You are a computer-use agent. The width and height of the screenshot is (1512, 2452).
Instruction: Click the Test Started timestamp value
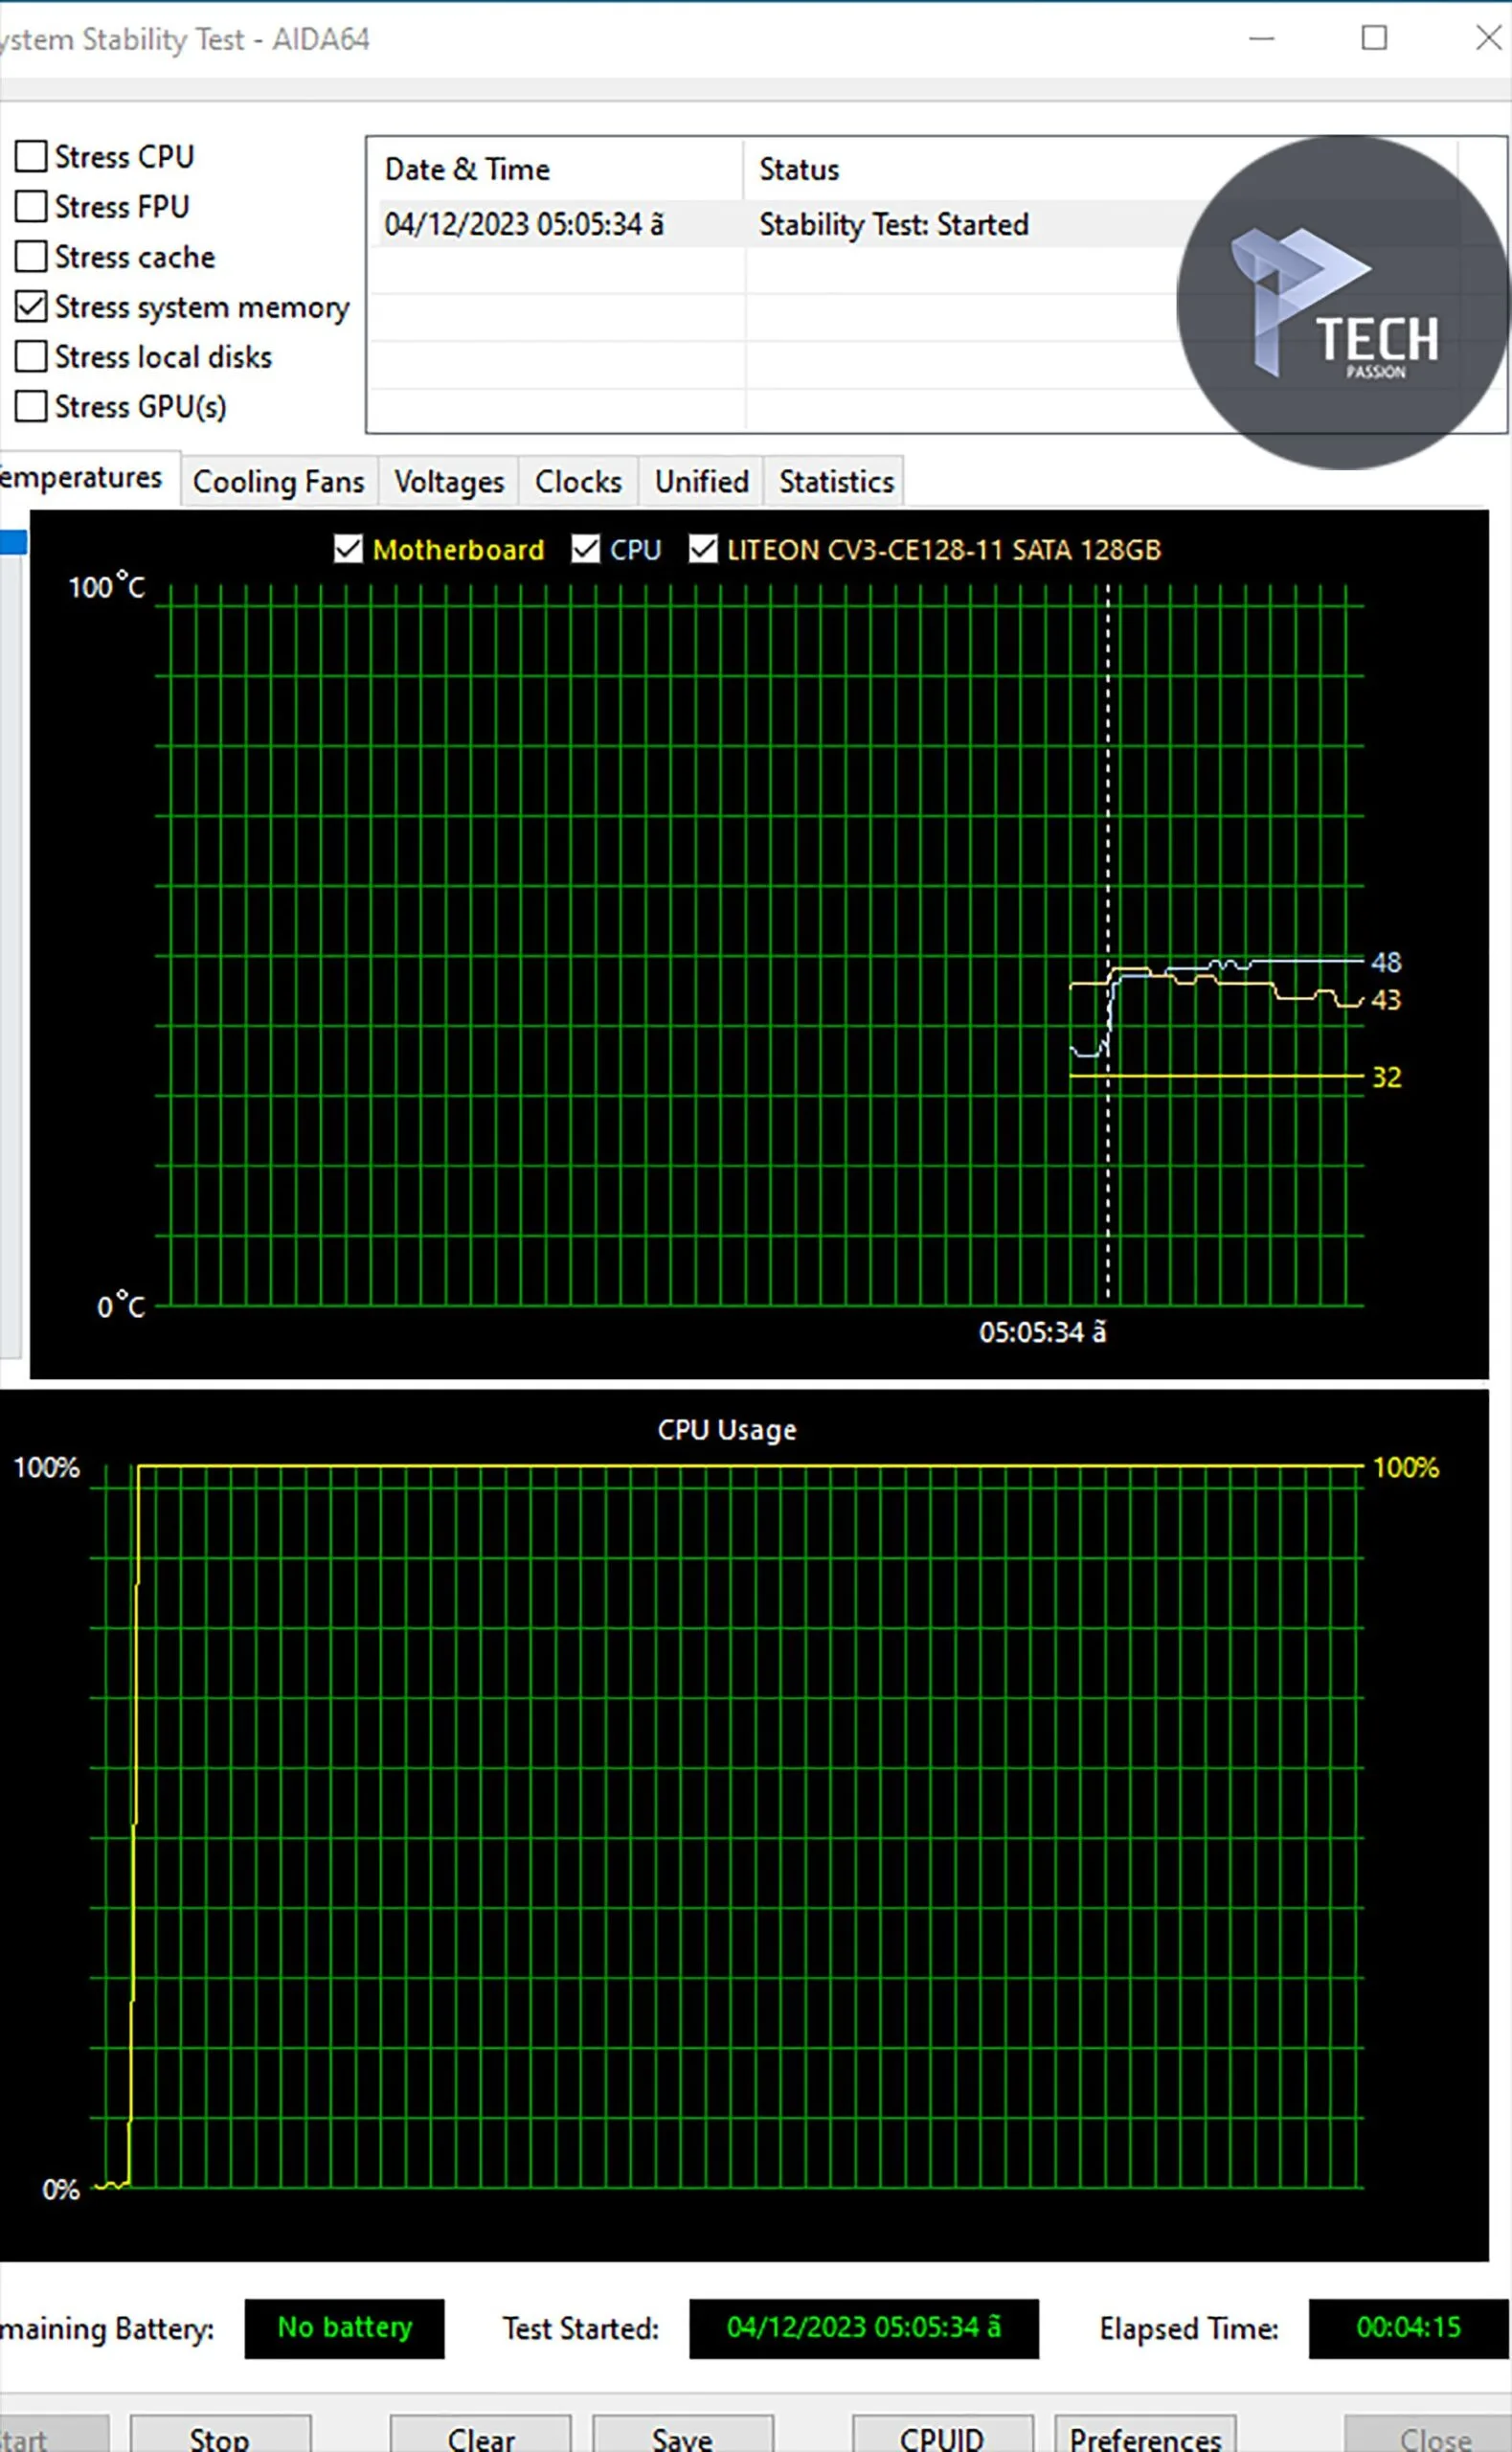pos(864,2328)
